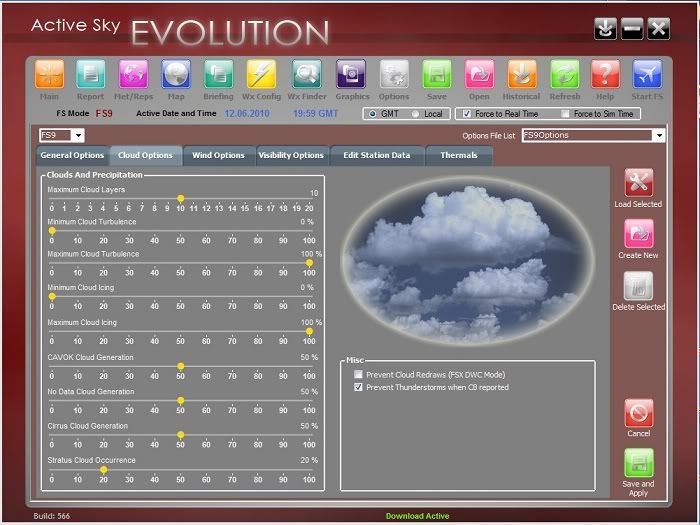The height and width of the screenshot is (525, 700).
Task: Click the Create New folder icon
Action: click(638, 233)
